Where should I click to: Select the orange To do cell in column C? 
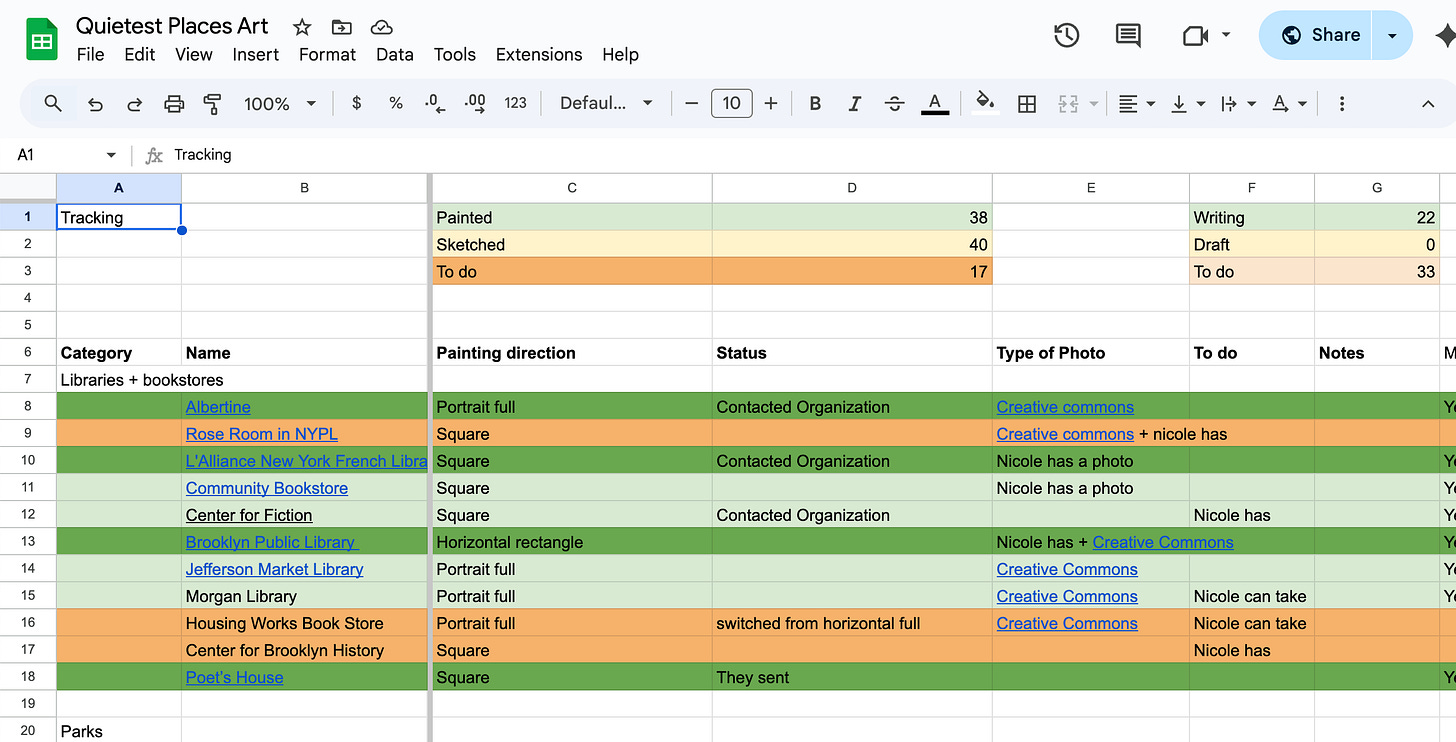click(572, 272)
